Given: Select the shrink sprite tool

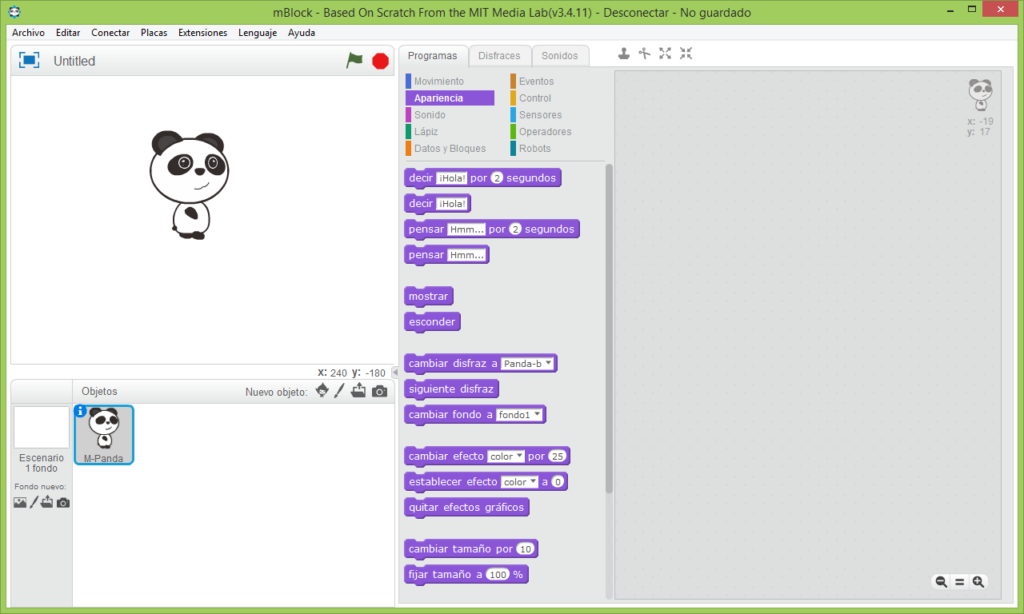Looking at the screenshot, I should [x=685, y=56].
